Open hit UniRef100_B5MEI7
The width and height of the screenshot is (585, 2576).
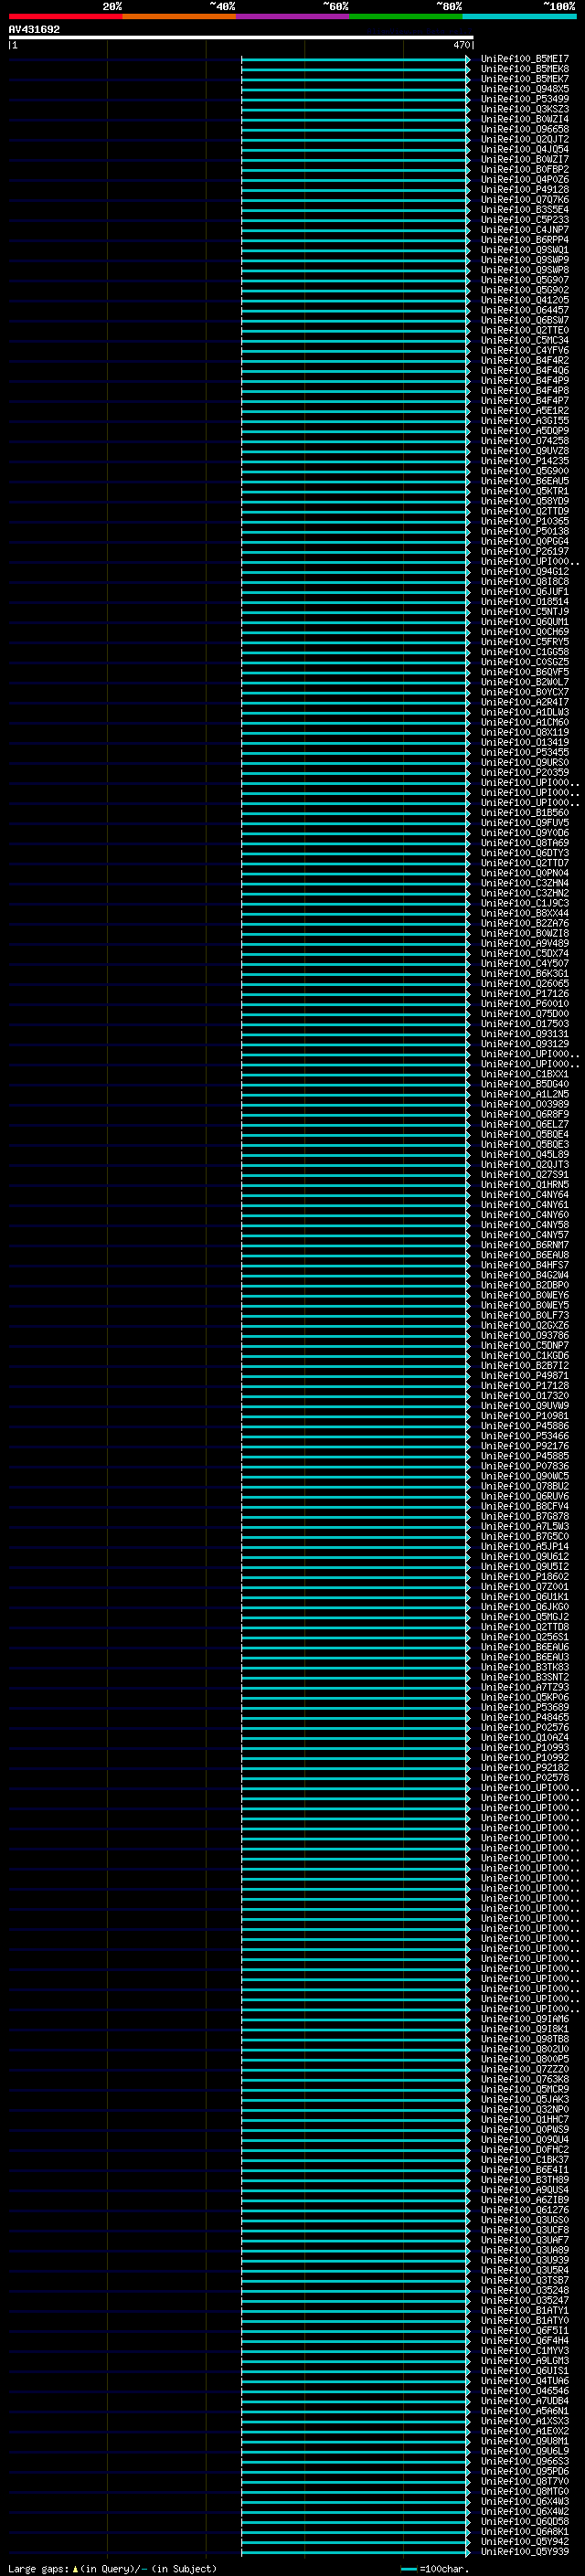pyautogui.click(x=524, y=59)
